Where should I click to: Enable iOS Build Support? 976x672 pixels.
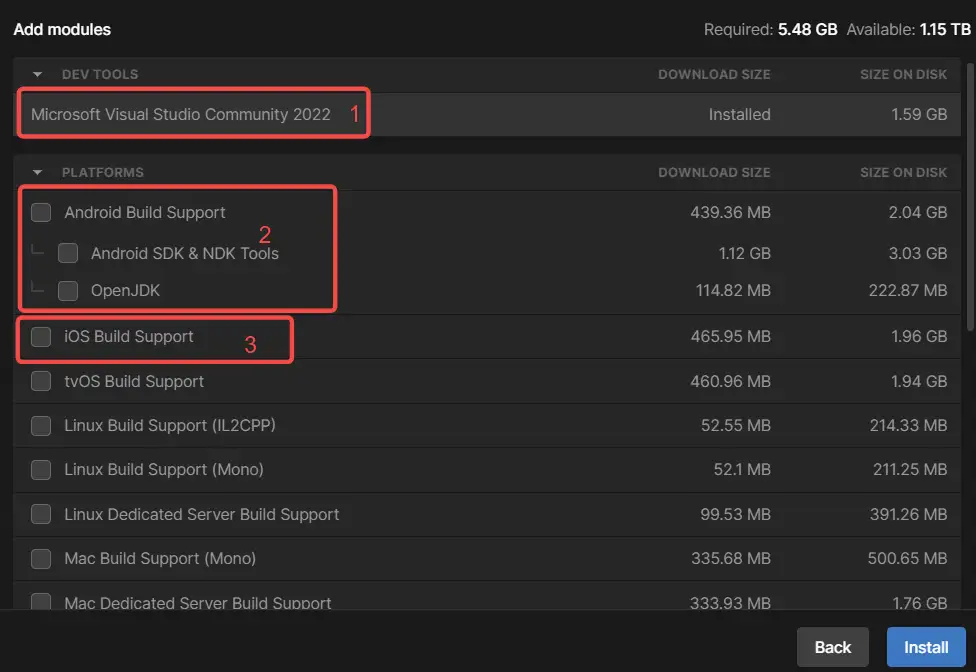(x=41, y=337)
